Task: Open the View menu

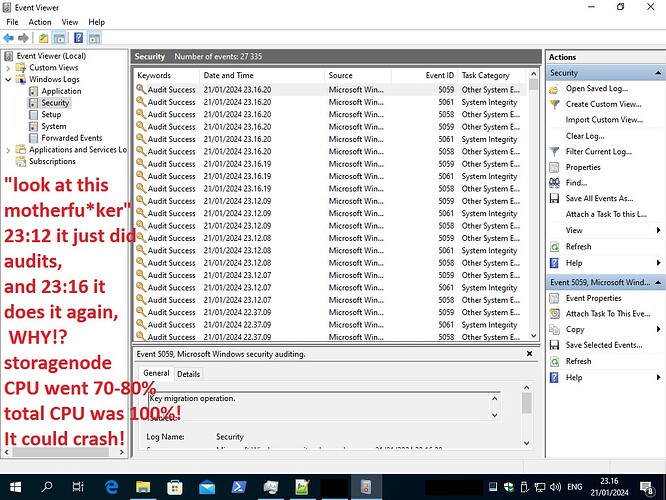Action: 70,22
